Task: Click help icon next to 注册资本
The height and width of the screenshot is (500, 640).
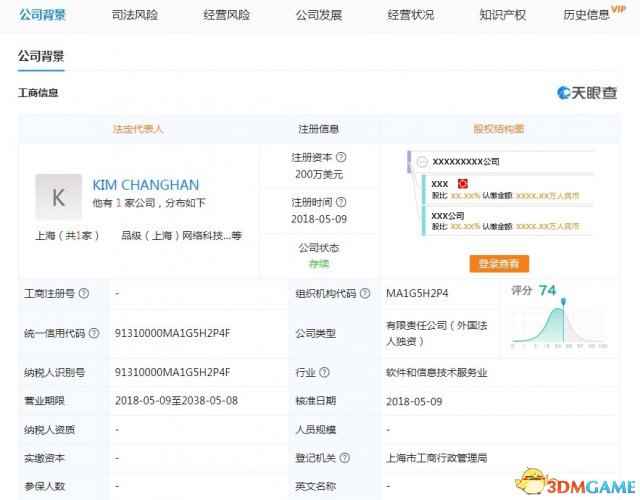Action: tap(342, 157)
